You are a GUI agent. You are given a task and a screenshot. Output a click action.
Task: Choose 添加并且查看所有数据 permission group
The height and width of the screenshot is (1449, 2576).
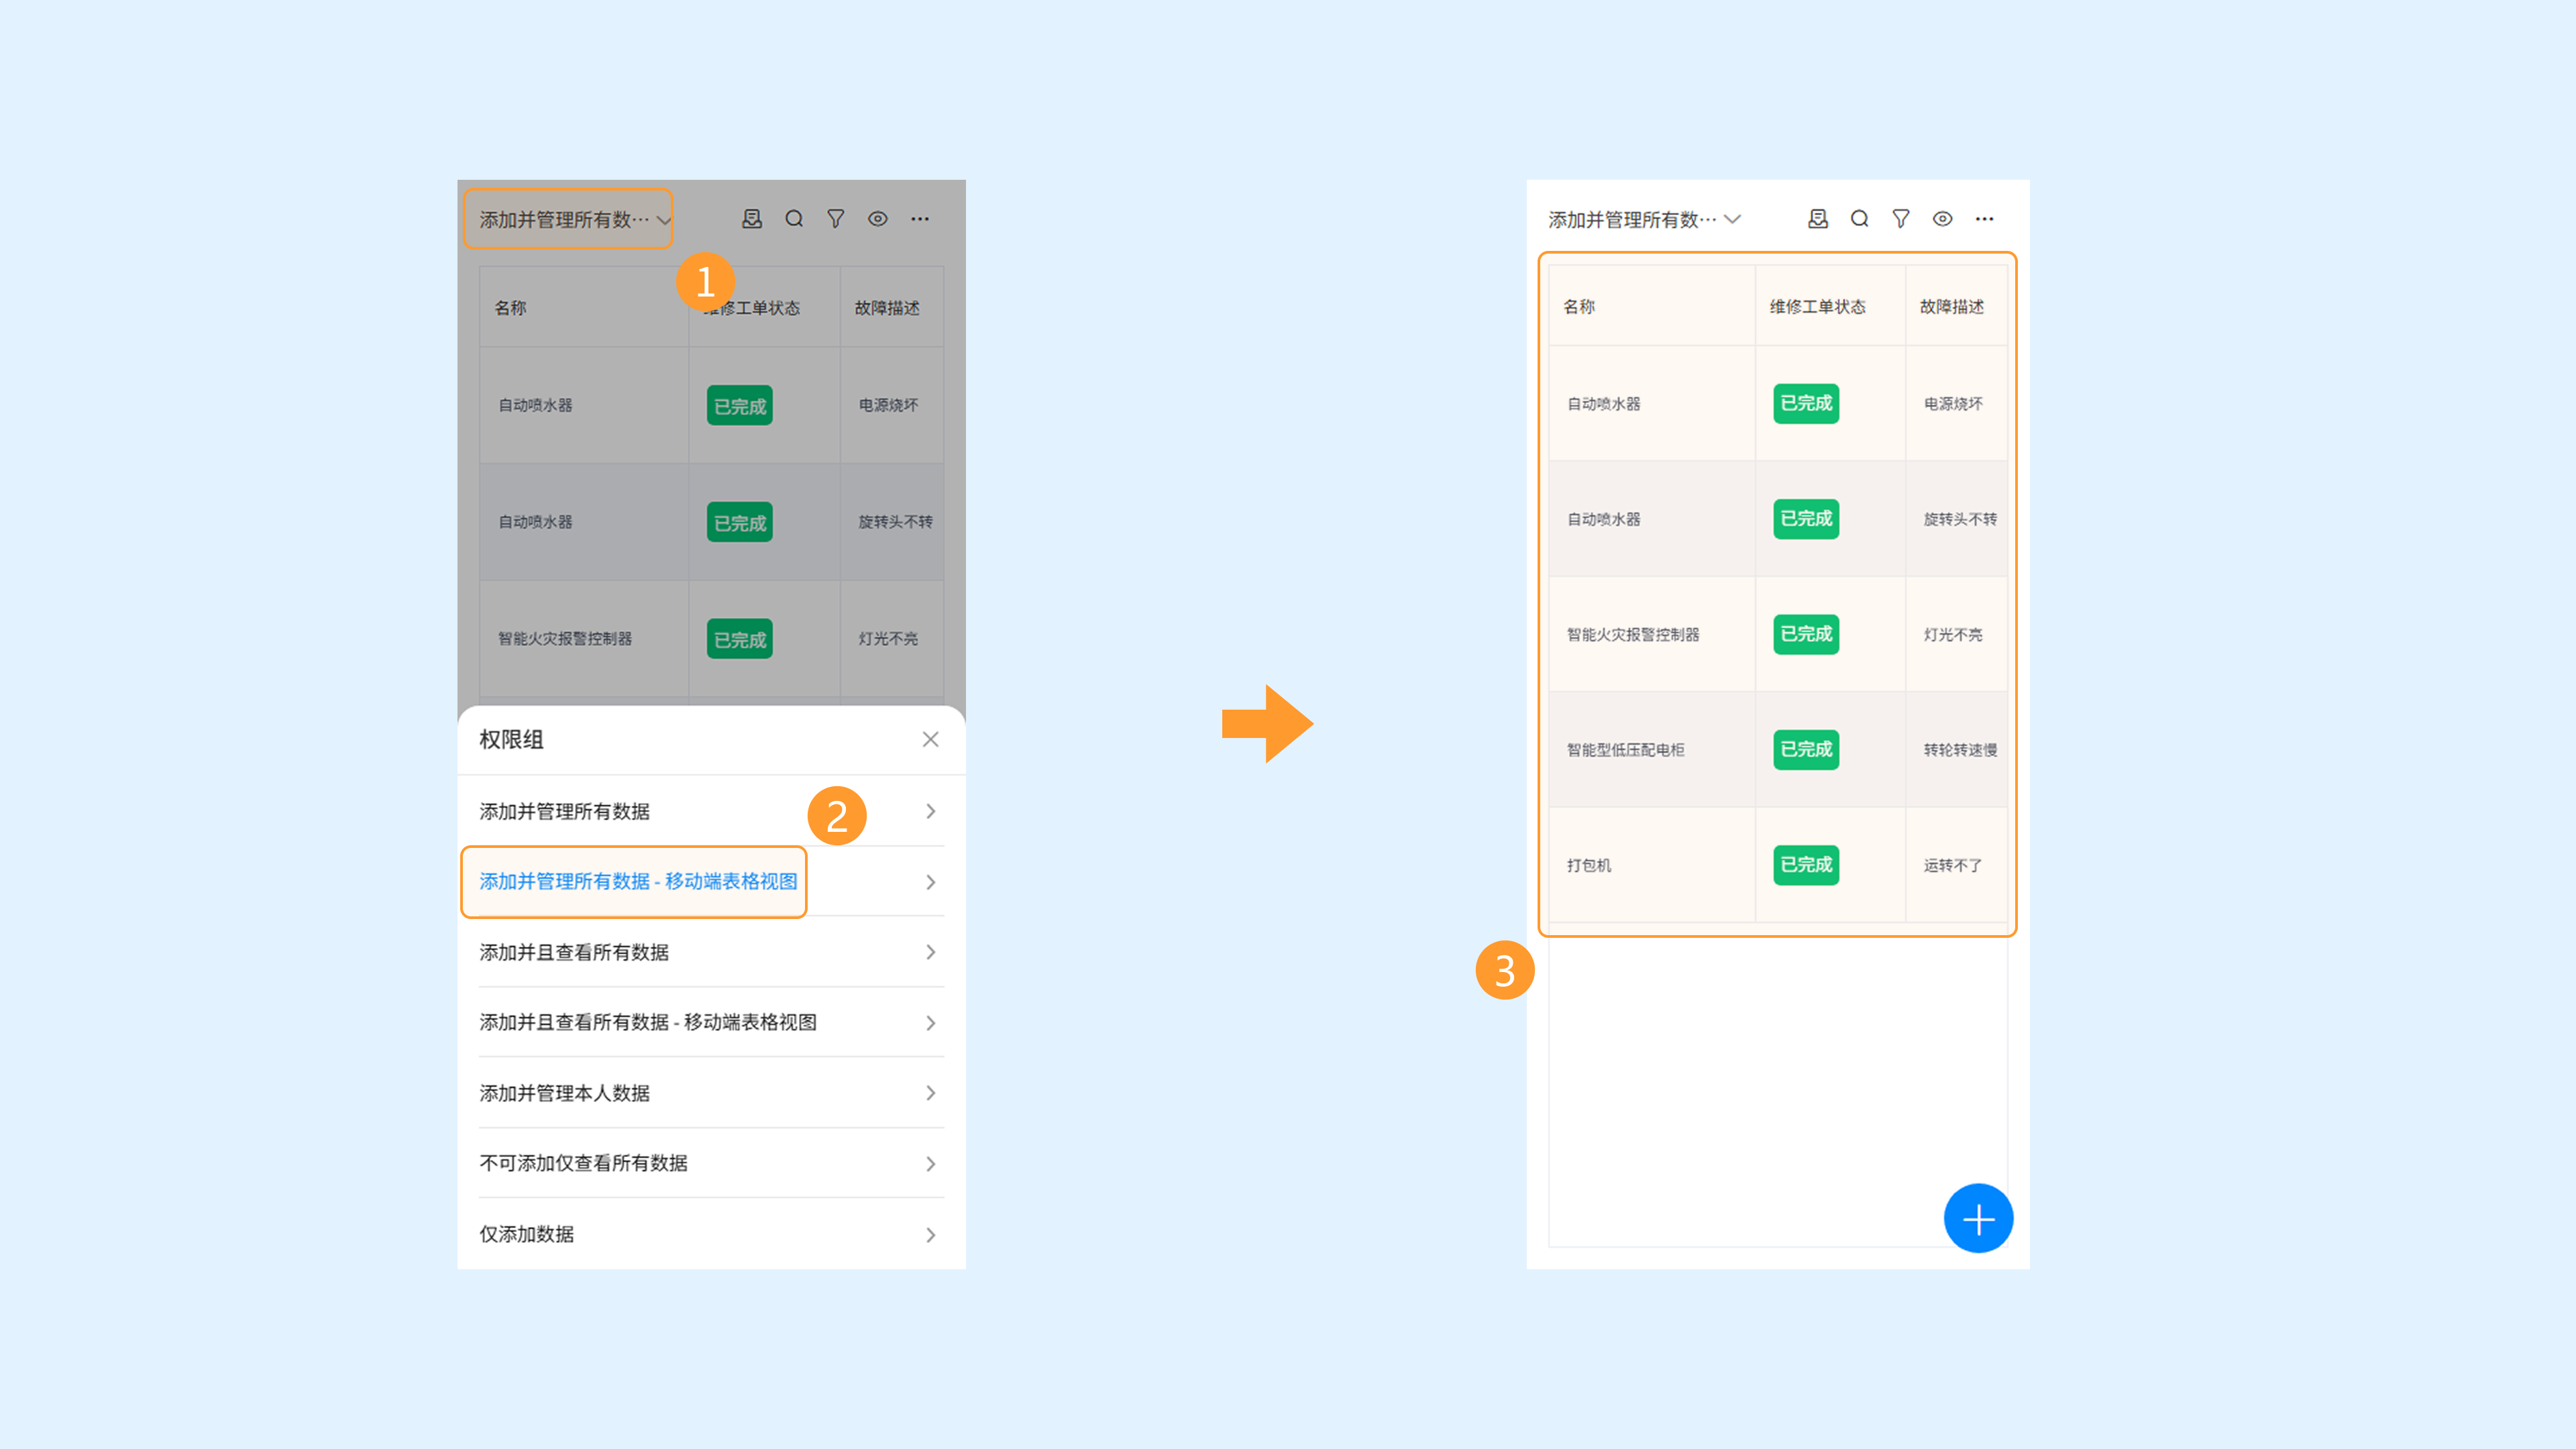(574, 952)
